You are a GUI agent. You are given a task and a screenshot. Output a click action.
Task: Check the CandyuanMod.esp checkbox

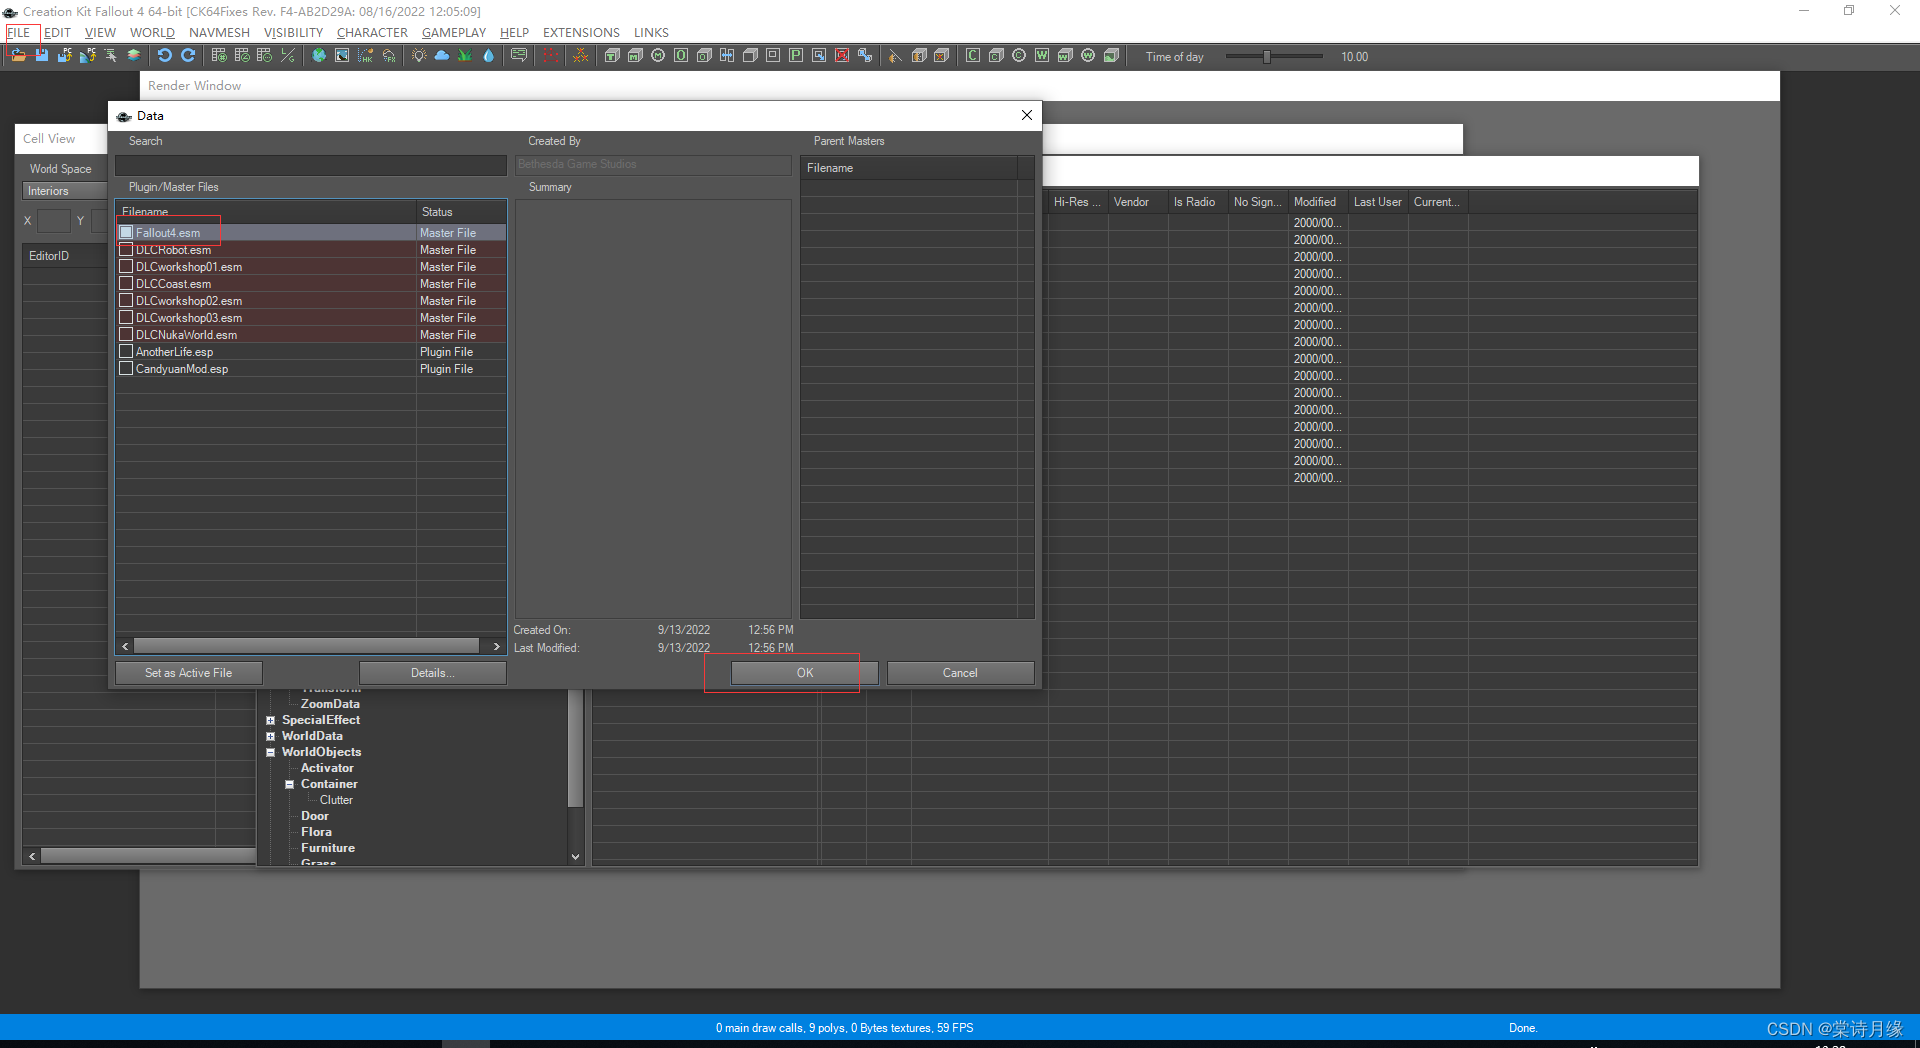pyautogui.click(x=126, y=368)
